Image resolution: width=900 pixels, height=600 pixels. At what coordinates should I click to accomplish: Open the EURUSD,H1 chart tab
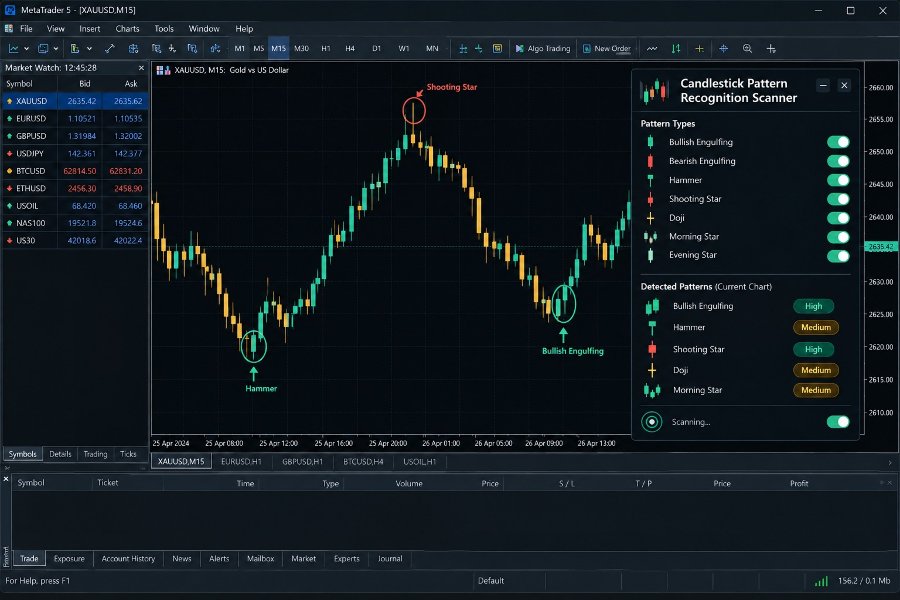pos(241,462)
